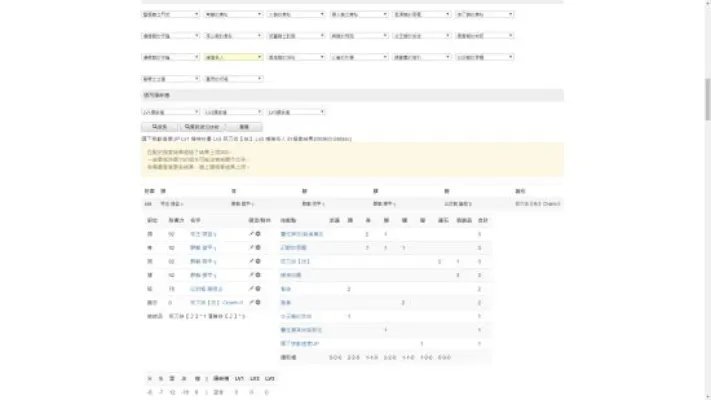This screenshot has width=711, height=400.
Task: Click the pencil edit icon in the second equipment row
Action: 251,247
